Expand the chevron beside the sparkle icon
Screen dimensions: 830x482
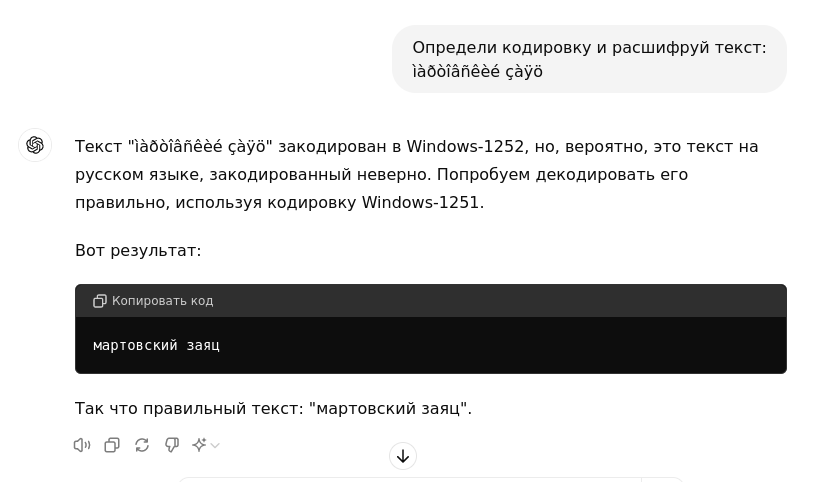click(x=215, y=445)
